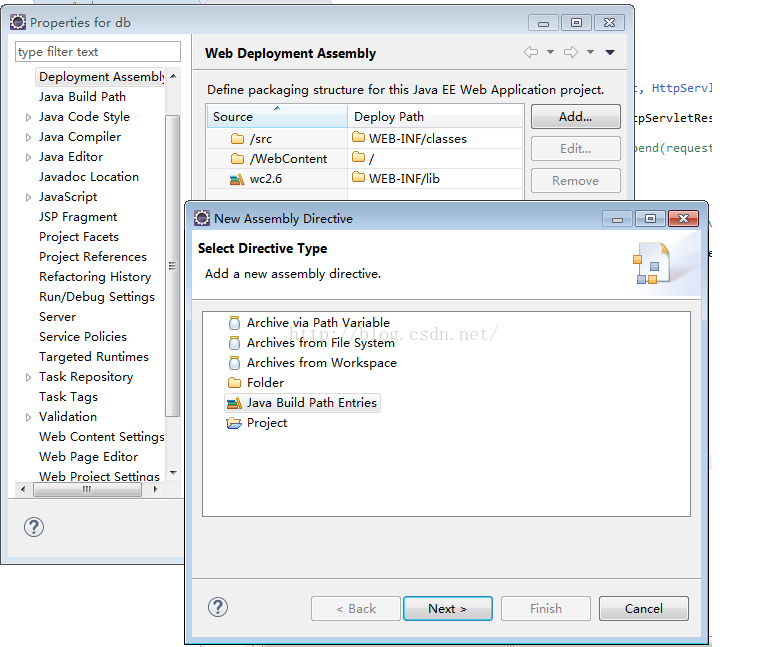Open Project References page
768x647 pixels.
[93, 257]
